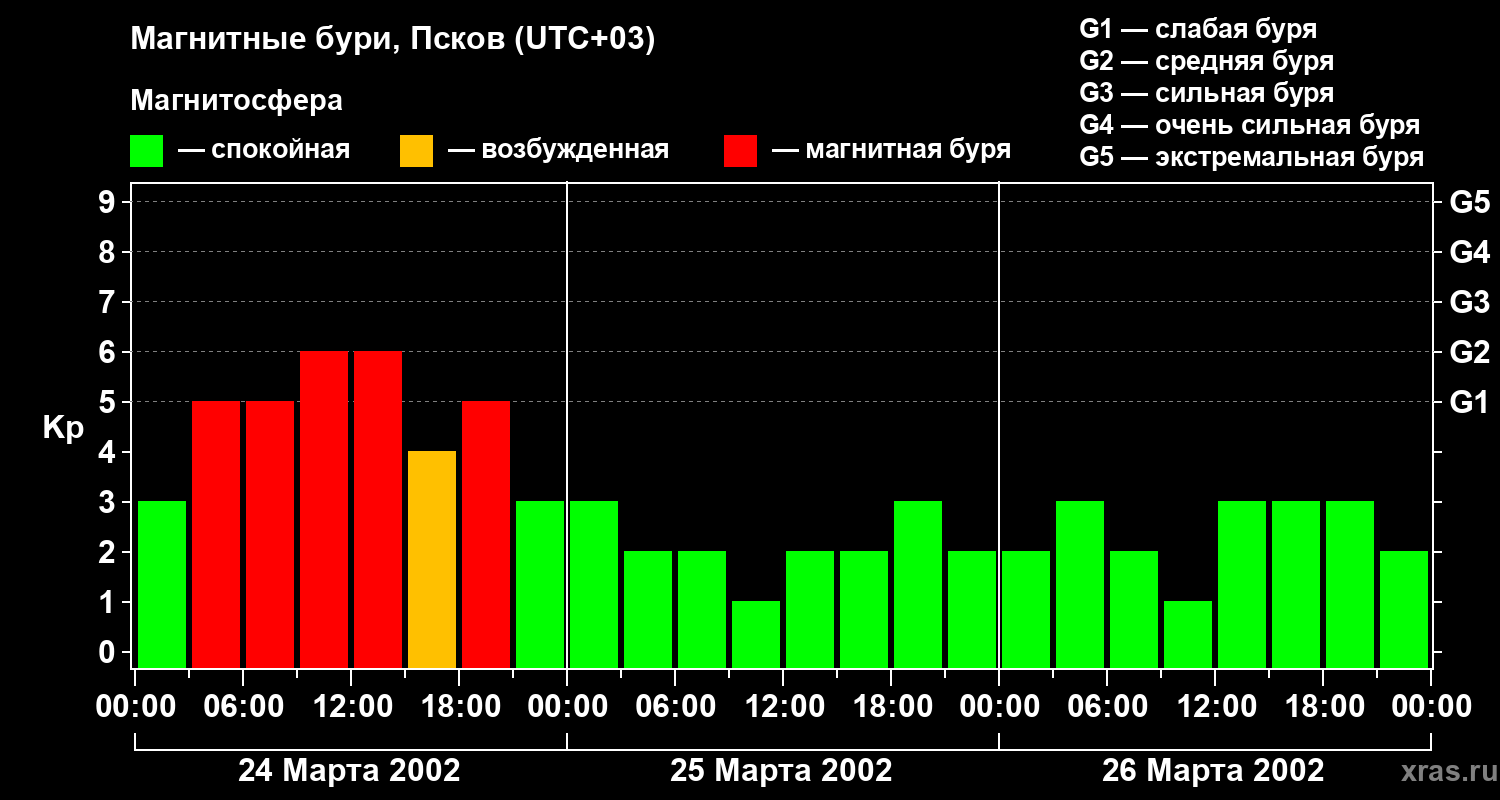
Task: Click the green Kp 1 bar on 26 March
Action: pyautogui.click(x=1188, y=634)
